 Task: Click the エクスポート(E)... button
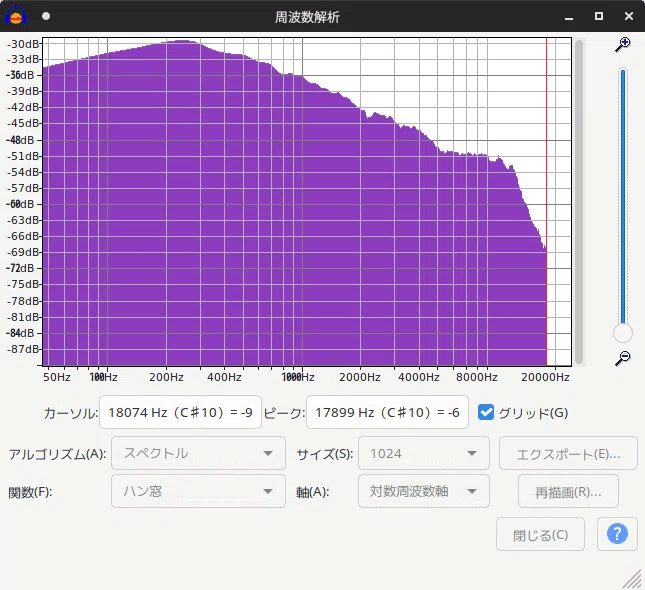click(568, 453)
